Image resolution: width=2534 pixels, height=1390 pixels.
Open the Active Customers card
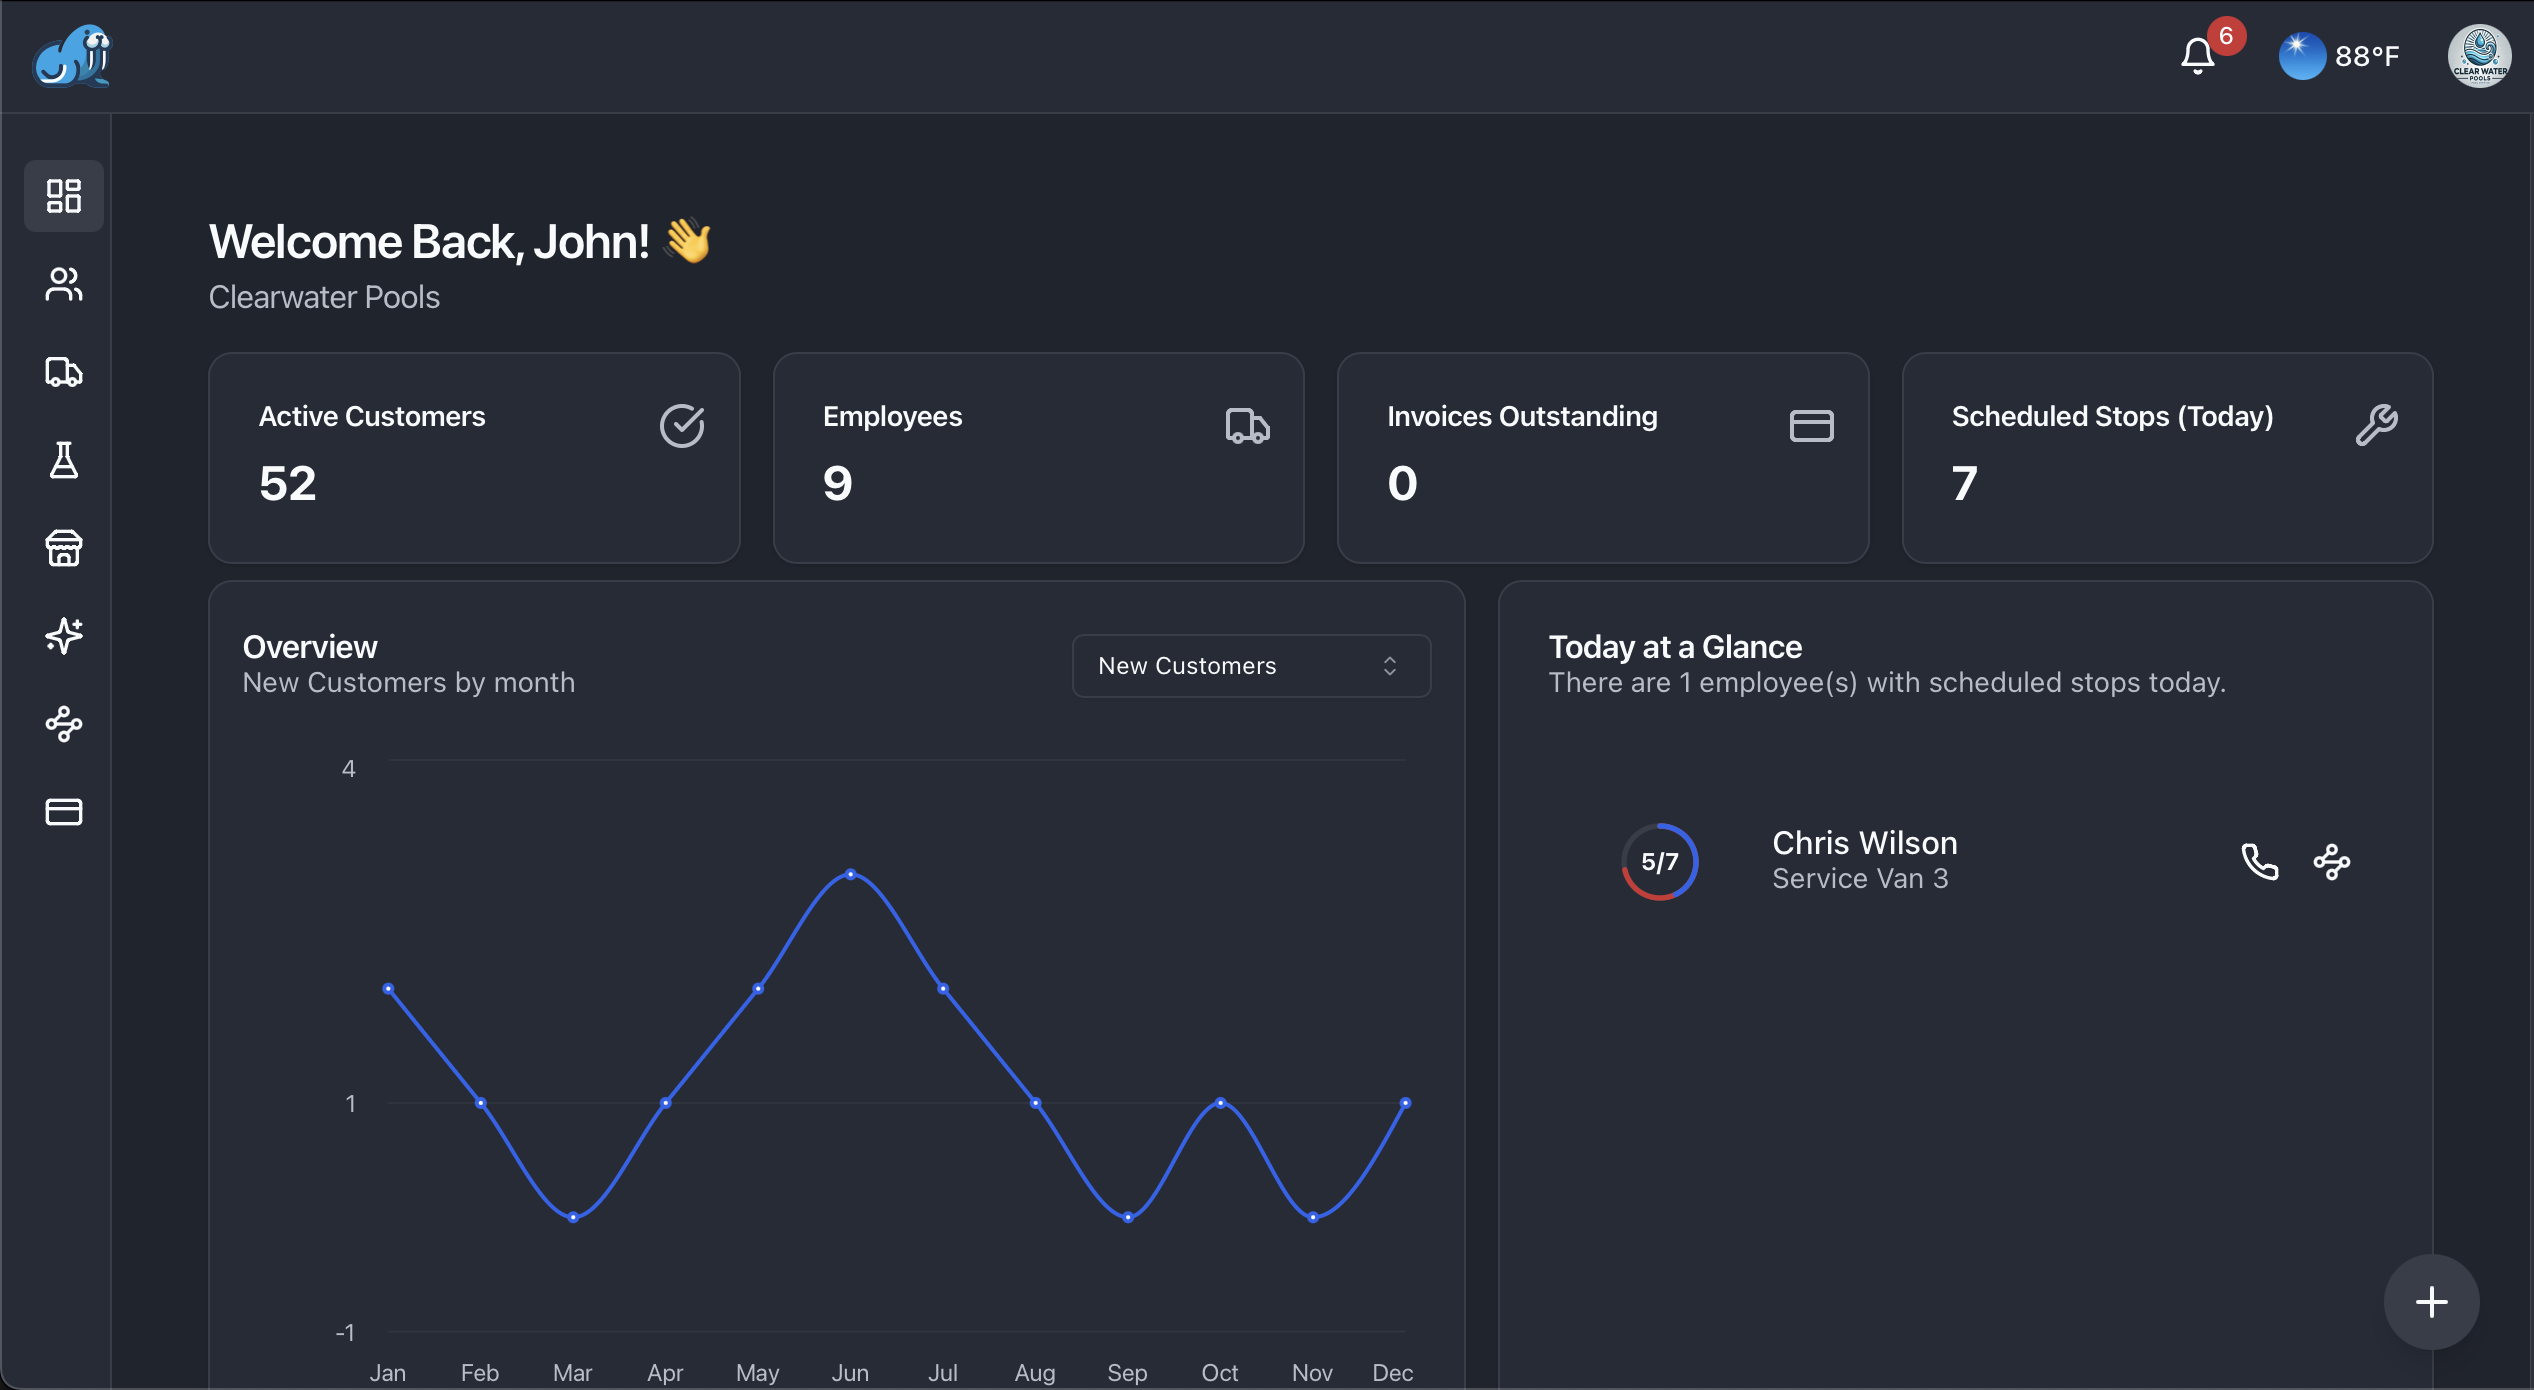[474, 458]
